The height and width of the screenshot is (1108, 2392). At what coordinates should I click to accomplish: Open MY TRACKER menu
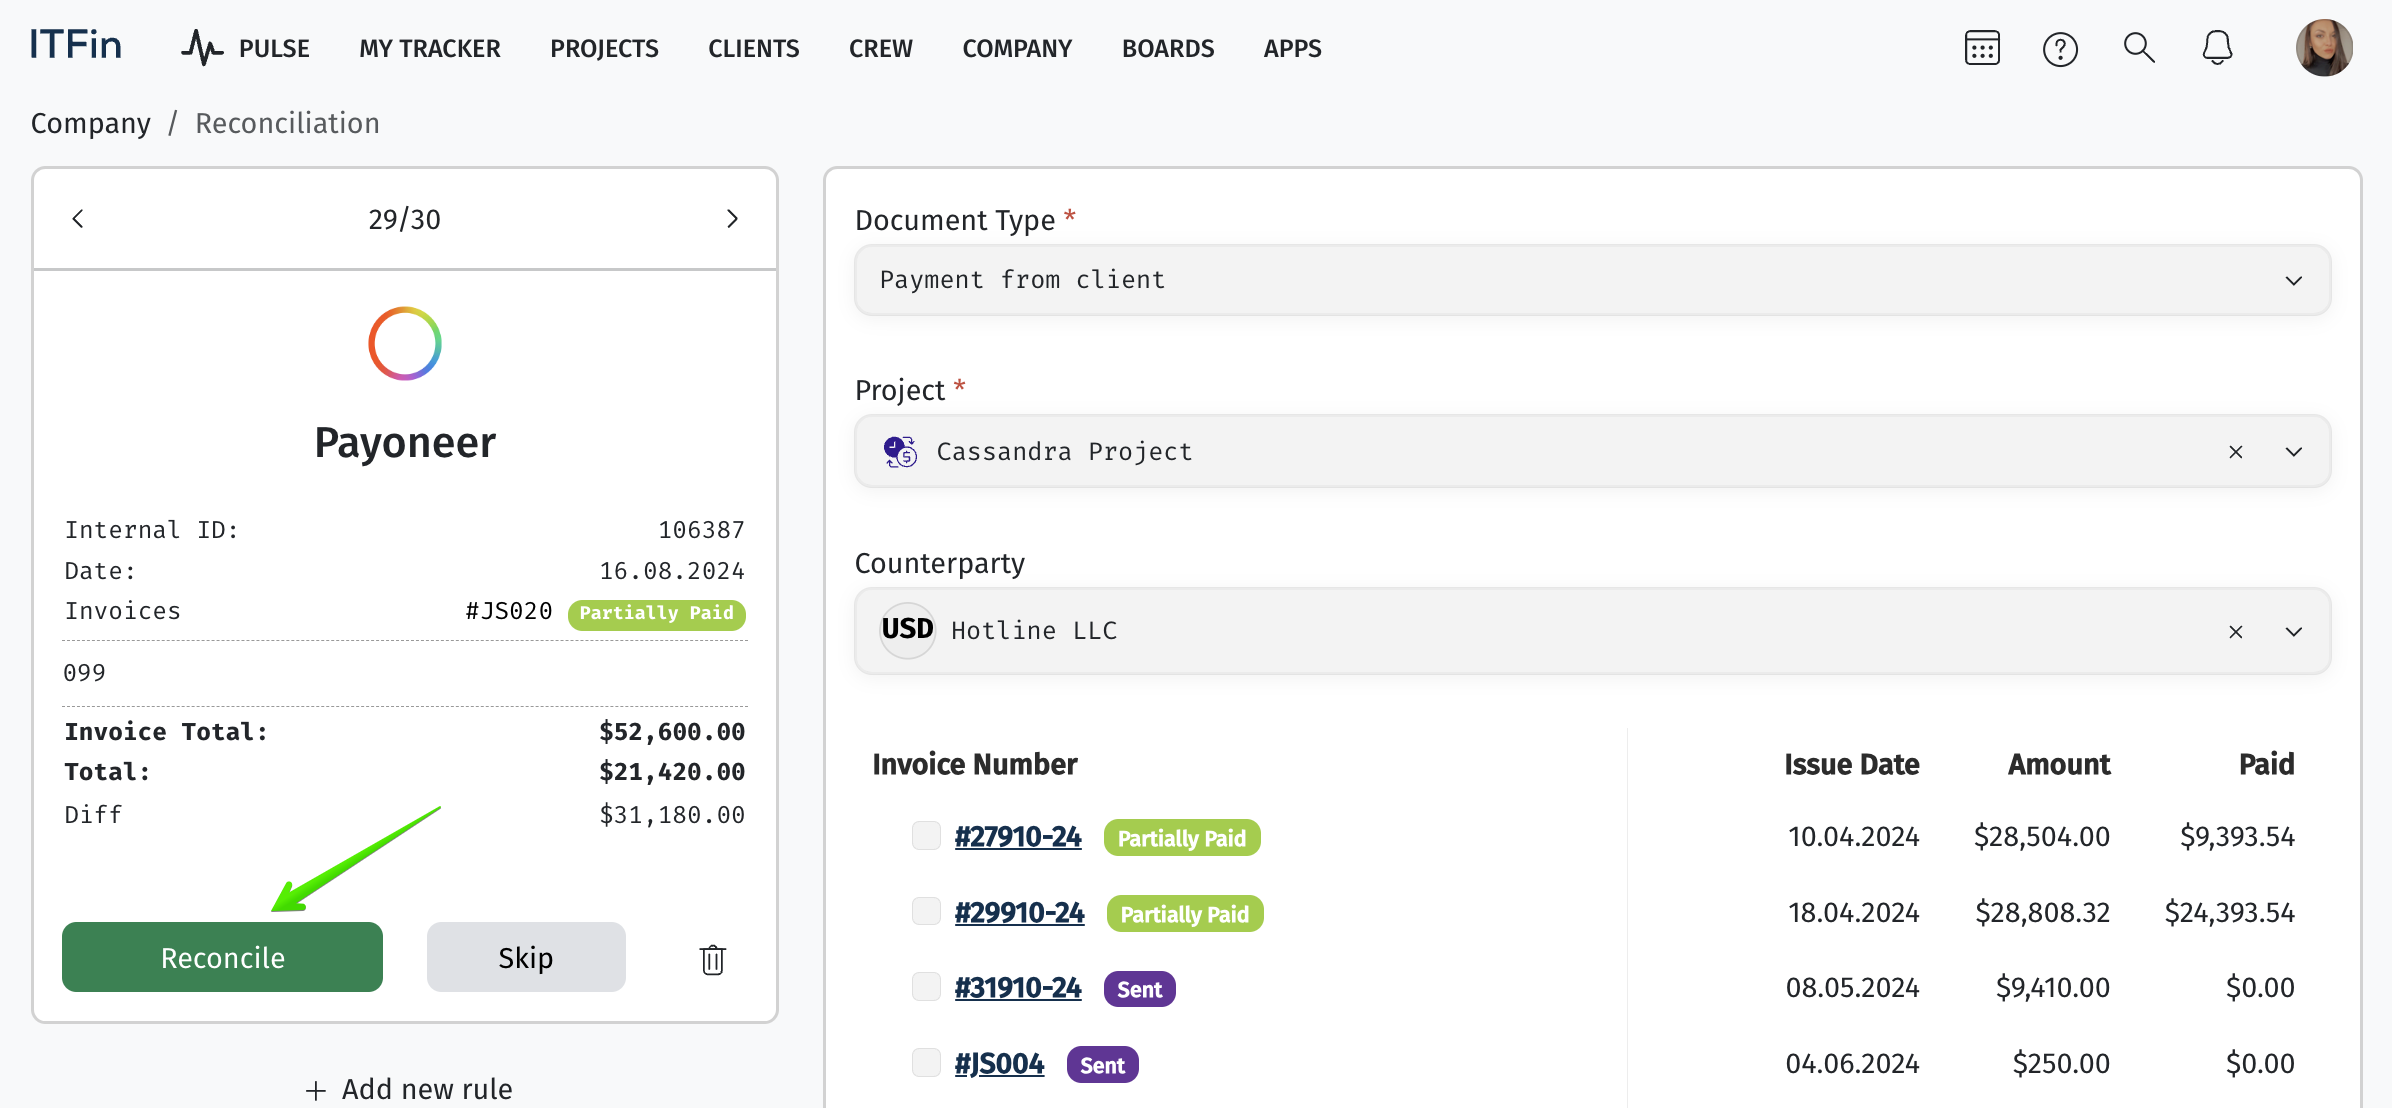430,49
